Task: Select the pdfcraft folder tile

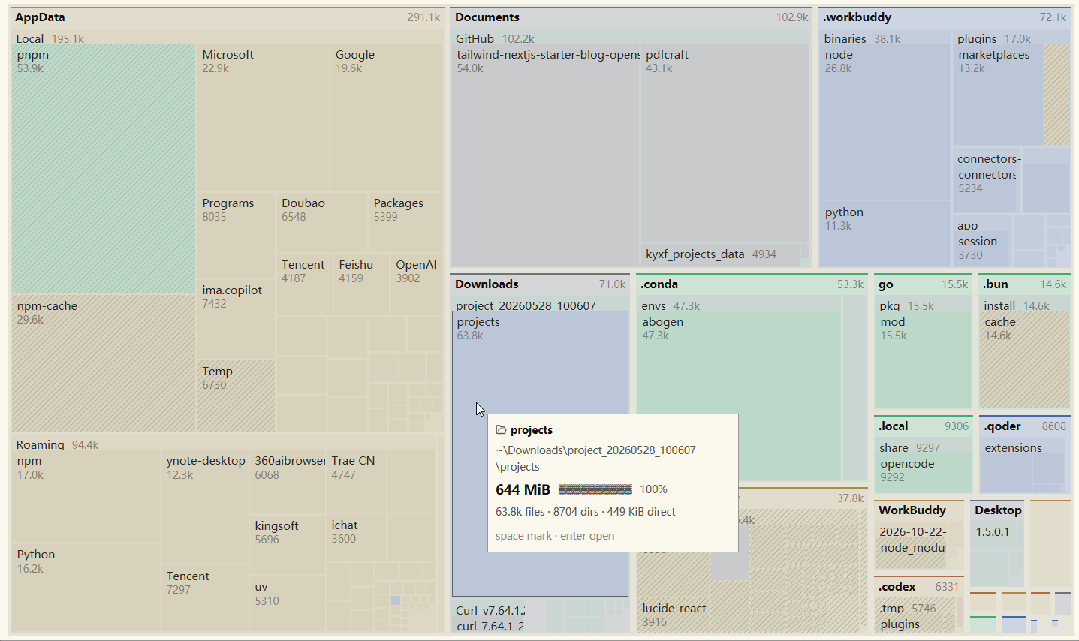Action: [725, 145]
